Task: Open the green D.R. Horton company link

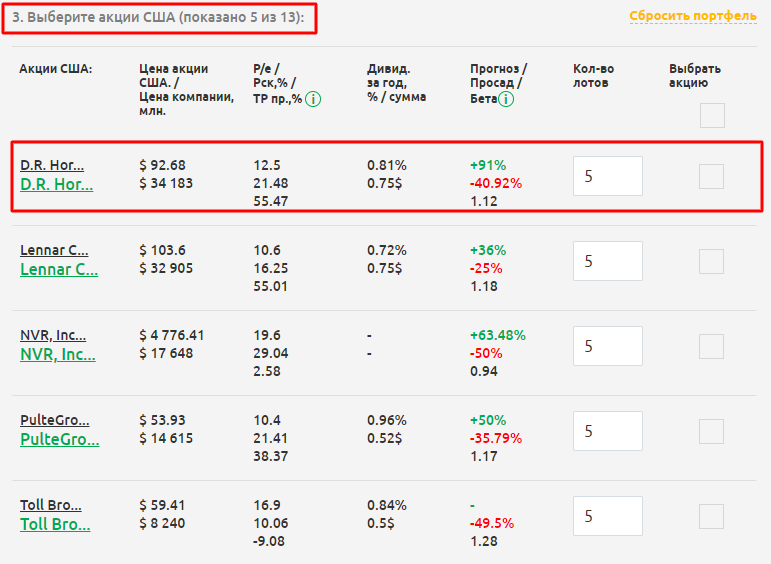Action: click(x=56, y=184)
